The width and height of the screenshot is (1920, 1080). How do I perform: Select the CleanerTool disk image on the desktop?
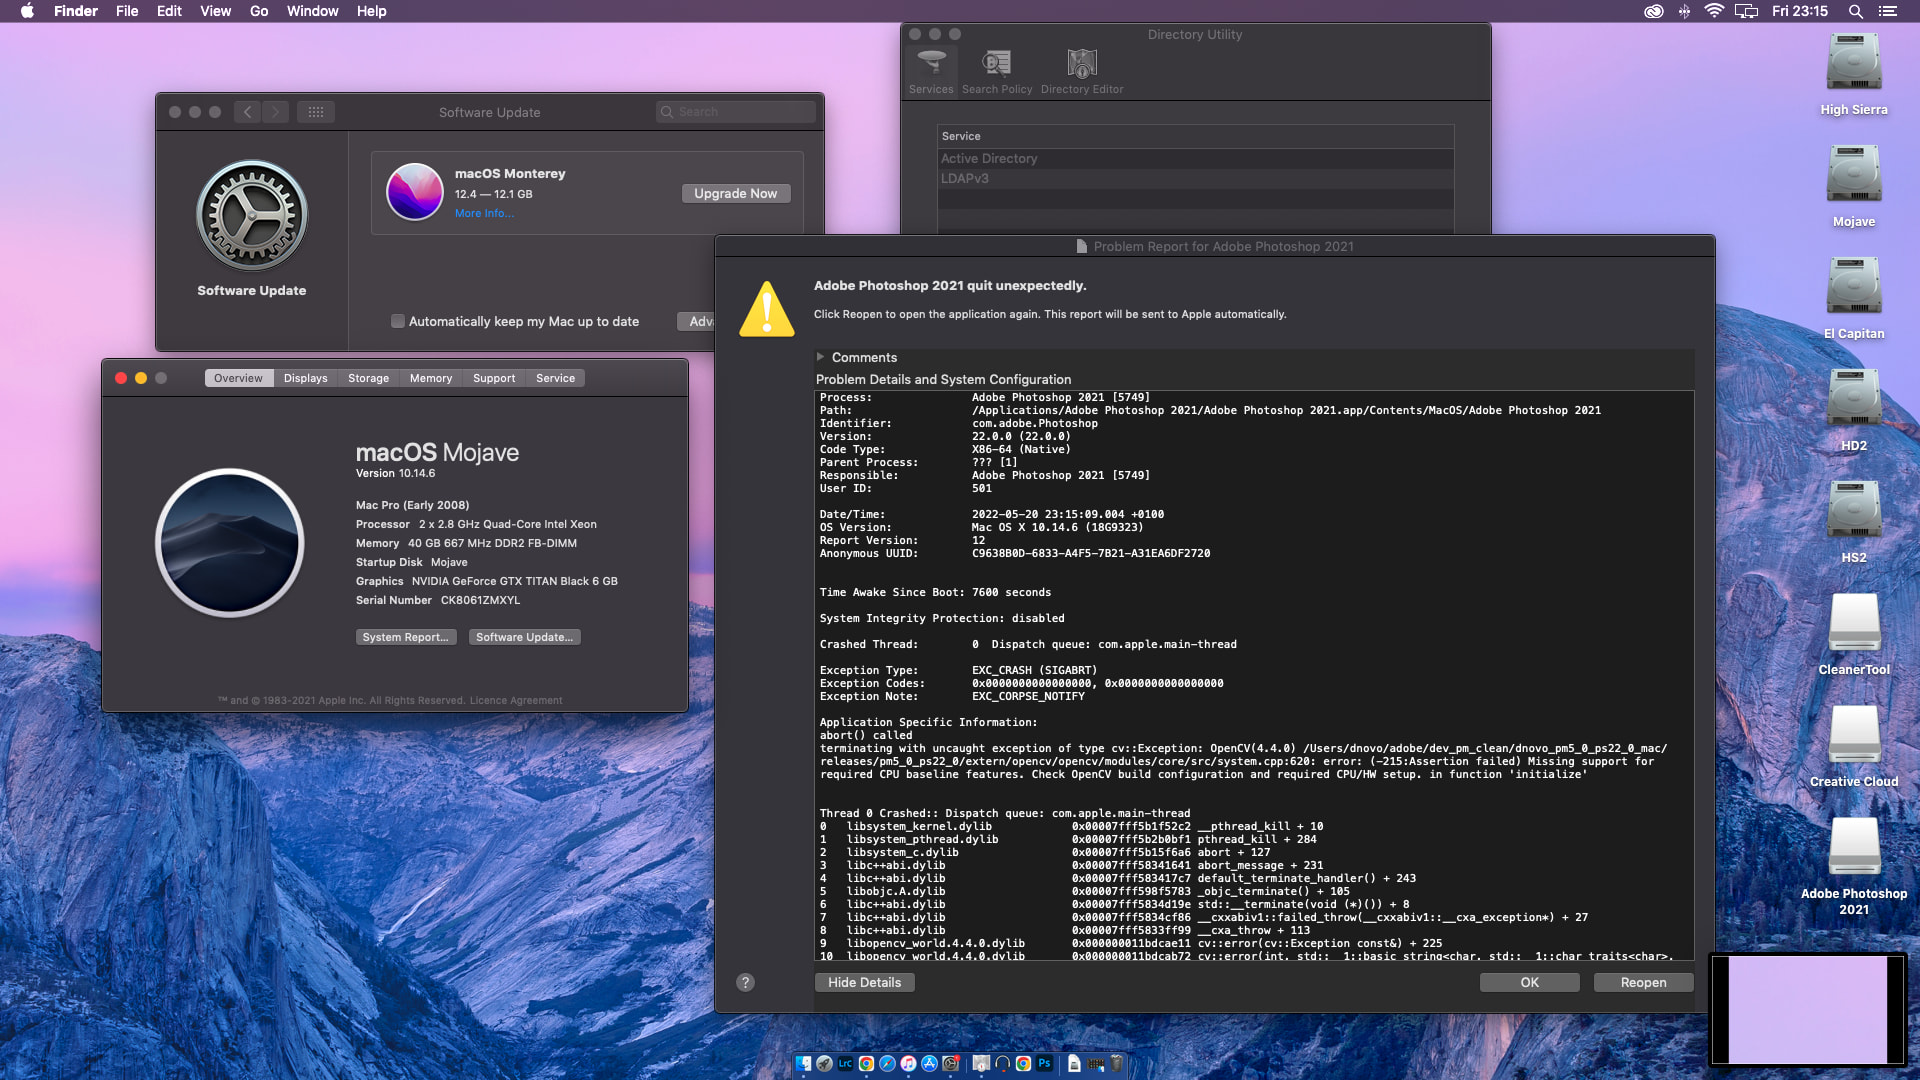tap(1854, 635)
